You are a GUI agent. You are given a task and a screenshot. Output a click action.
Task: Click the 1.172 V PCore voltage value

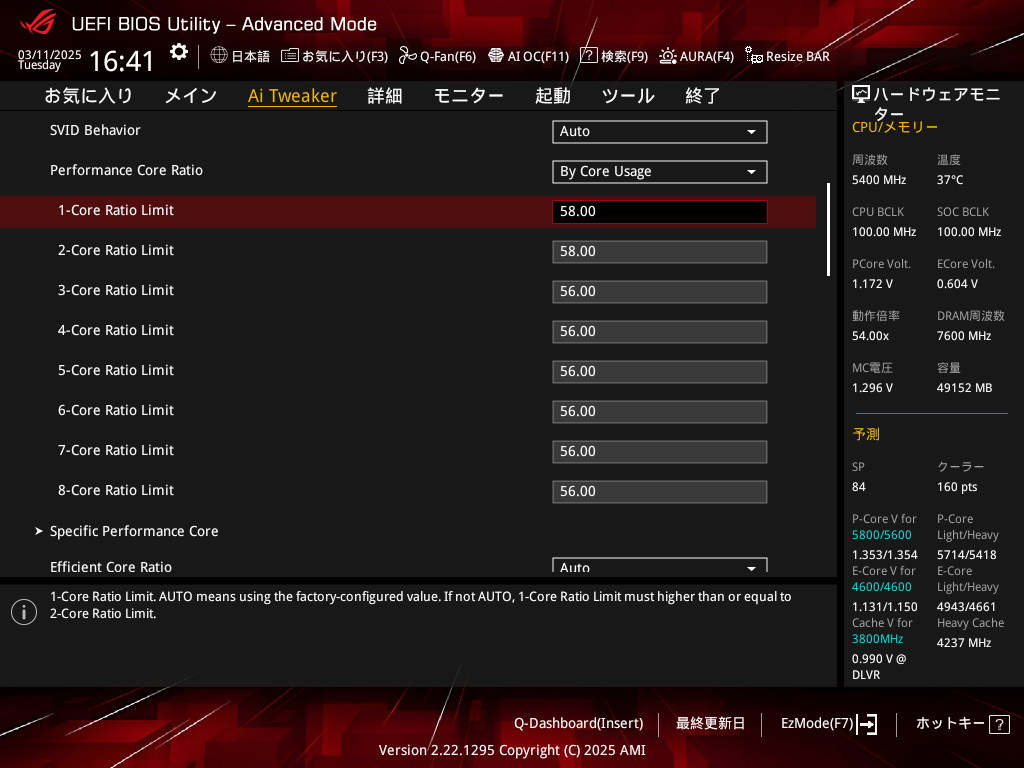pyautogui.click(x=872, y=284)
